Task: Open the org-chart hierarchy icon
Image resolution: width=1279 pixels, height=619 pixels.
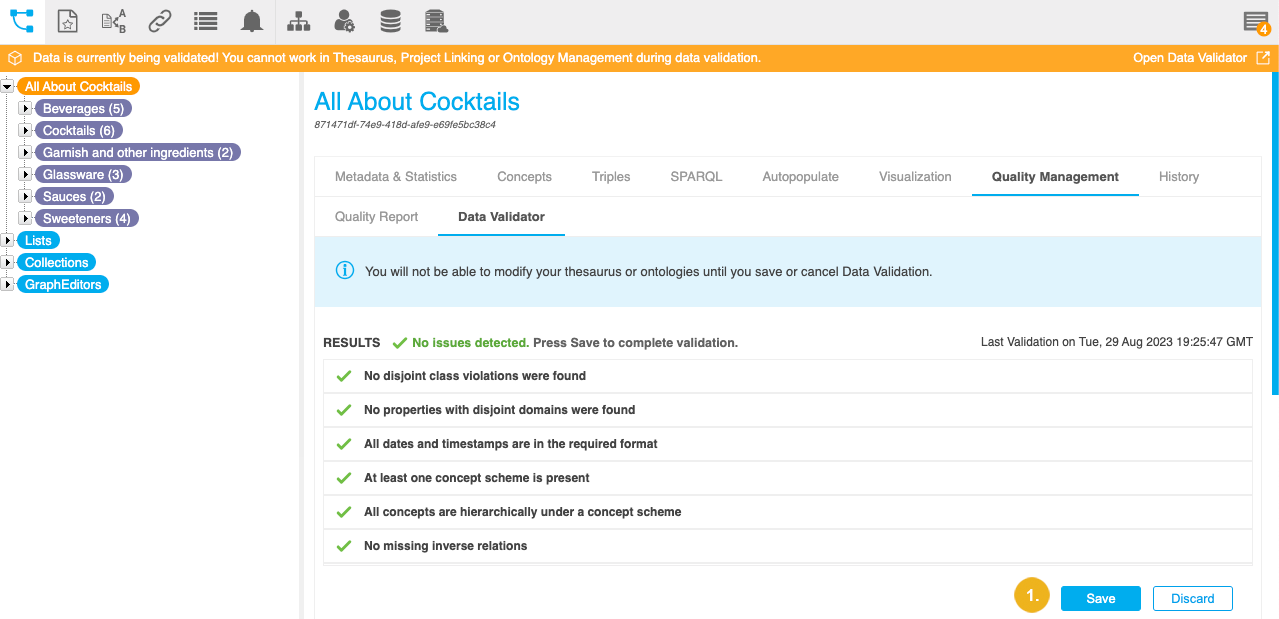Action: (298, 21)
